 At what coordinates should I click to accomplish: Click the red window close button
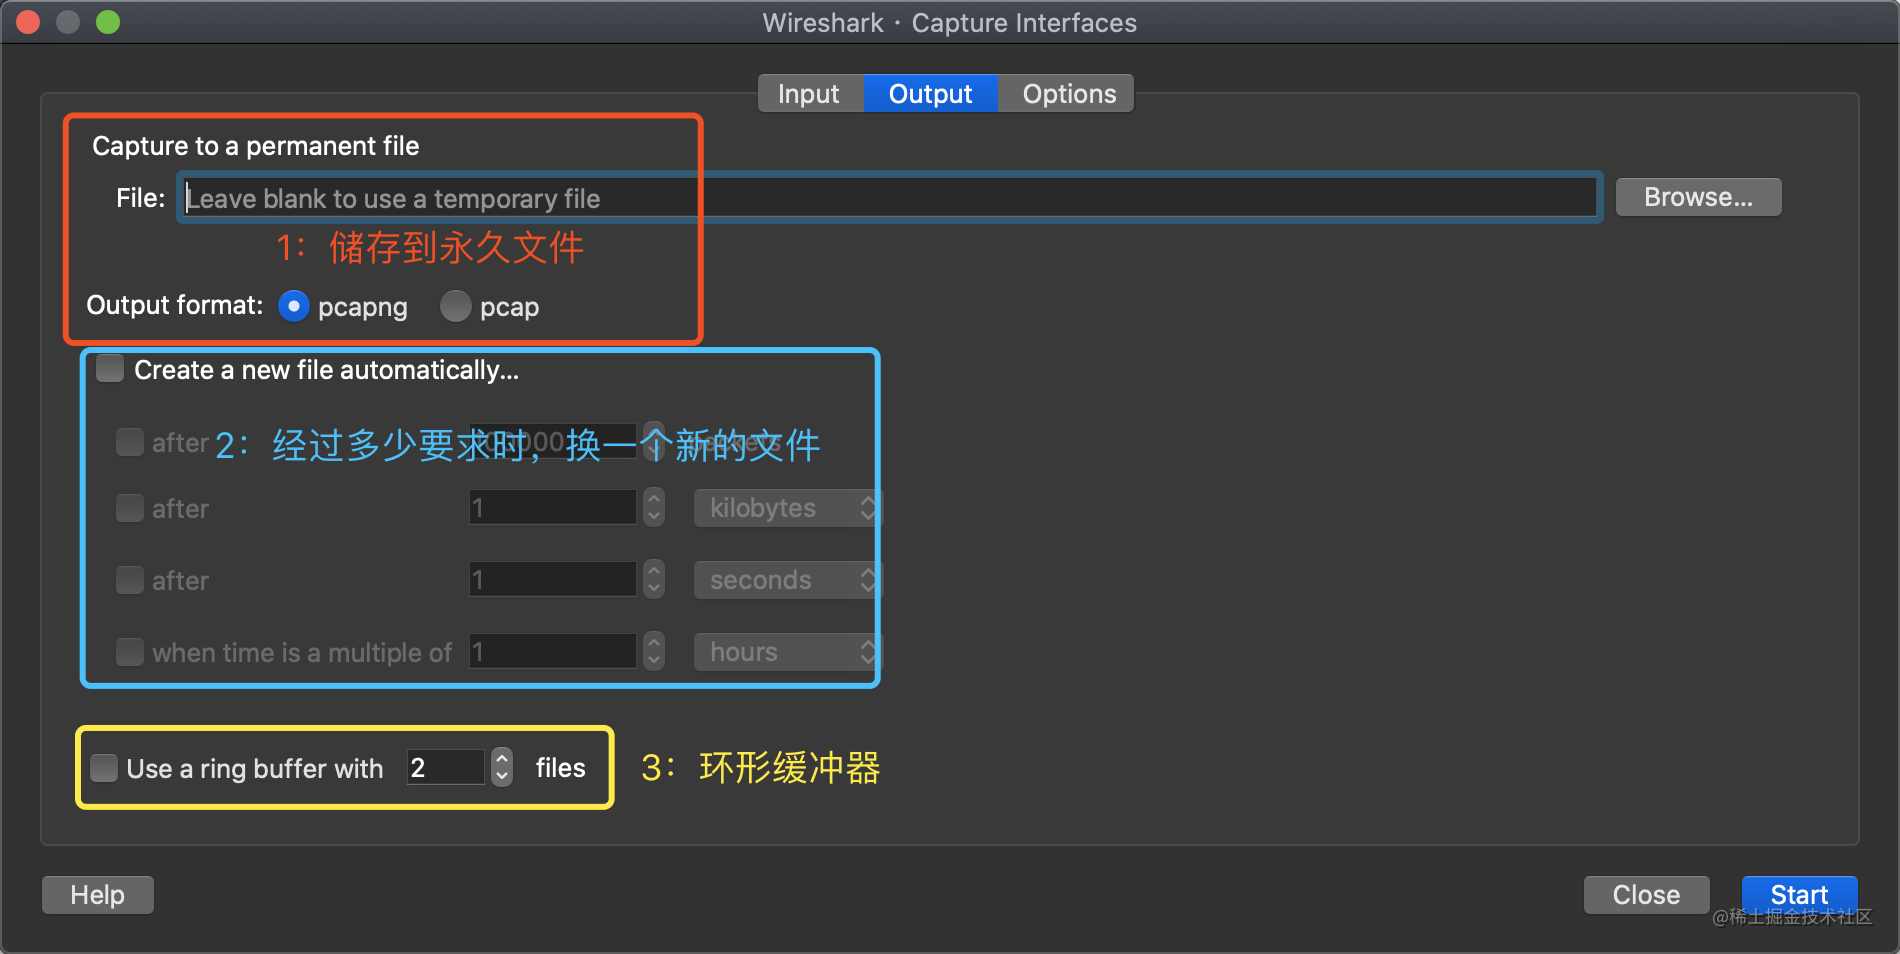28,22
